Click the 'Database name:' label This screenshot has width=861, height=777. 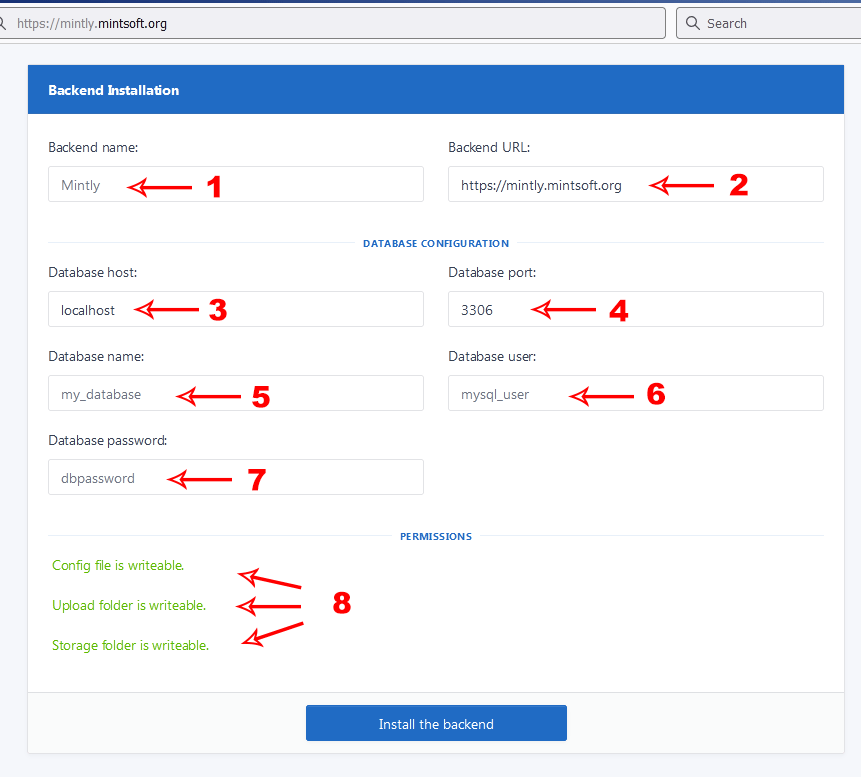96,356
